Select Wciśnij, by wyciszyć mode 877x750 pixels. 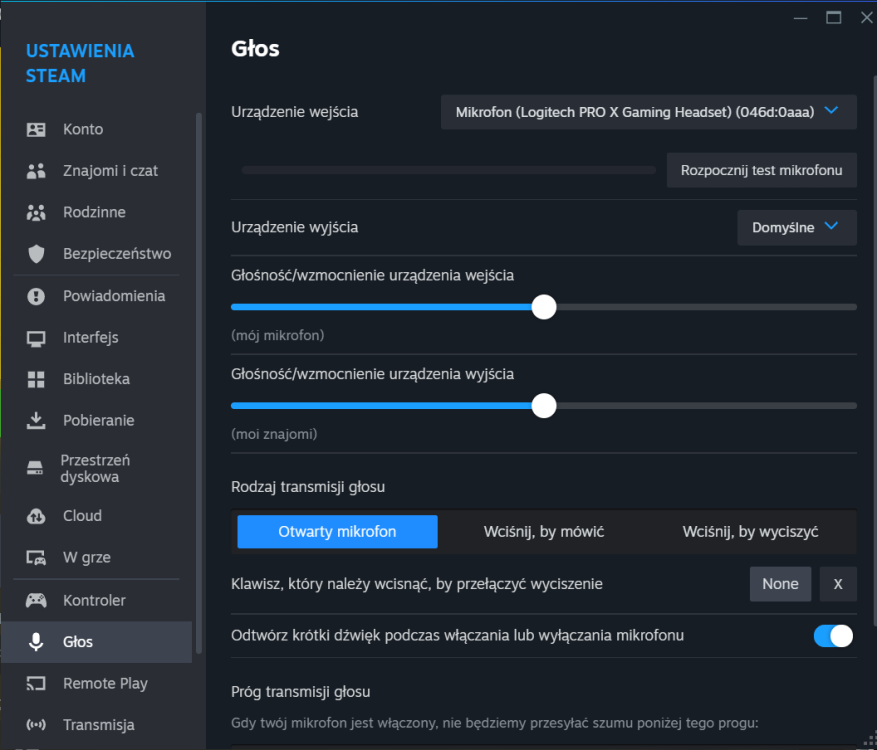coord(750,531)
